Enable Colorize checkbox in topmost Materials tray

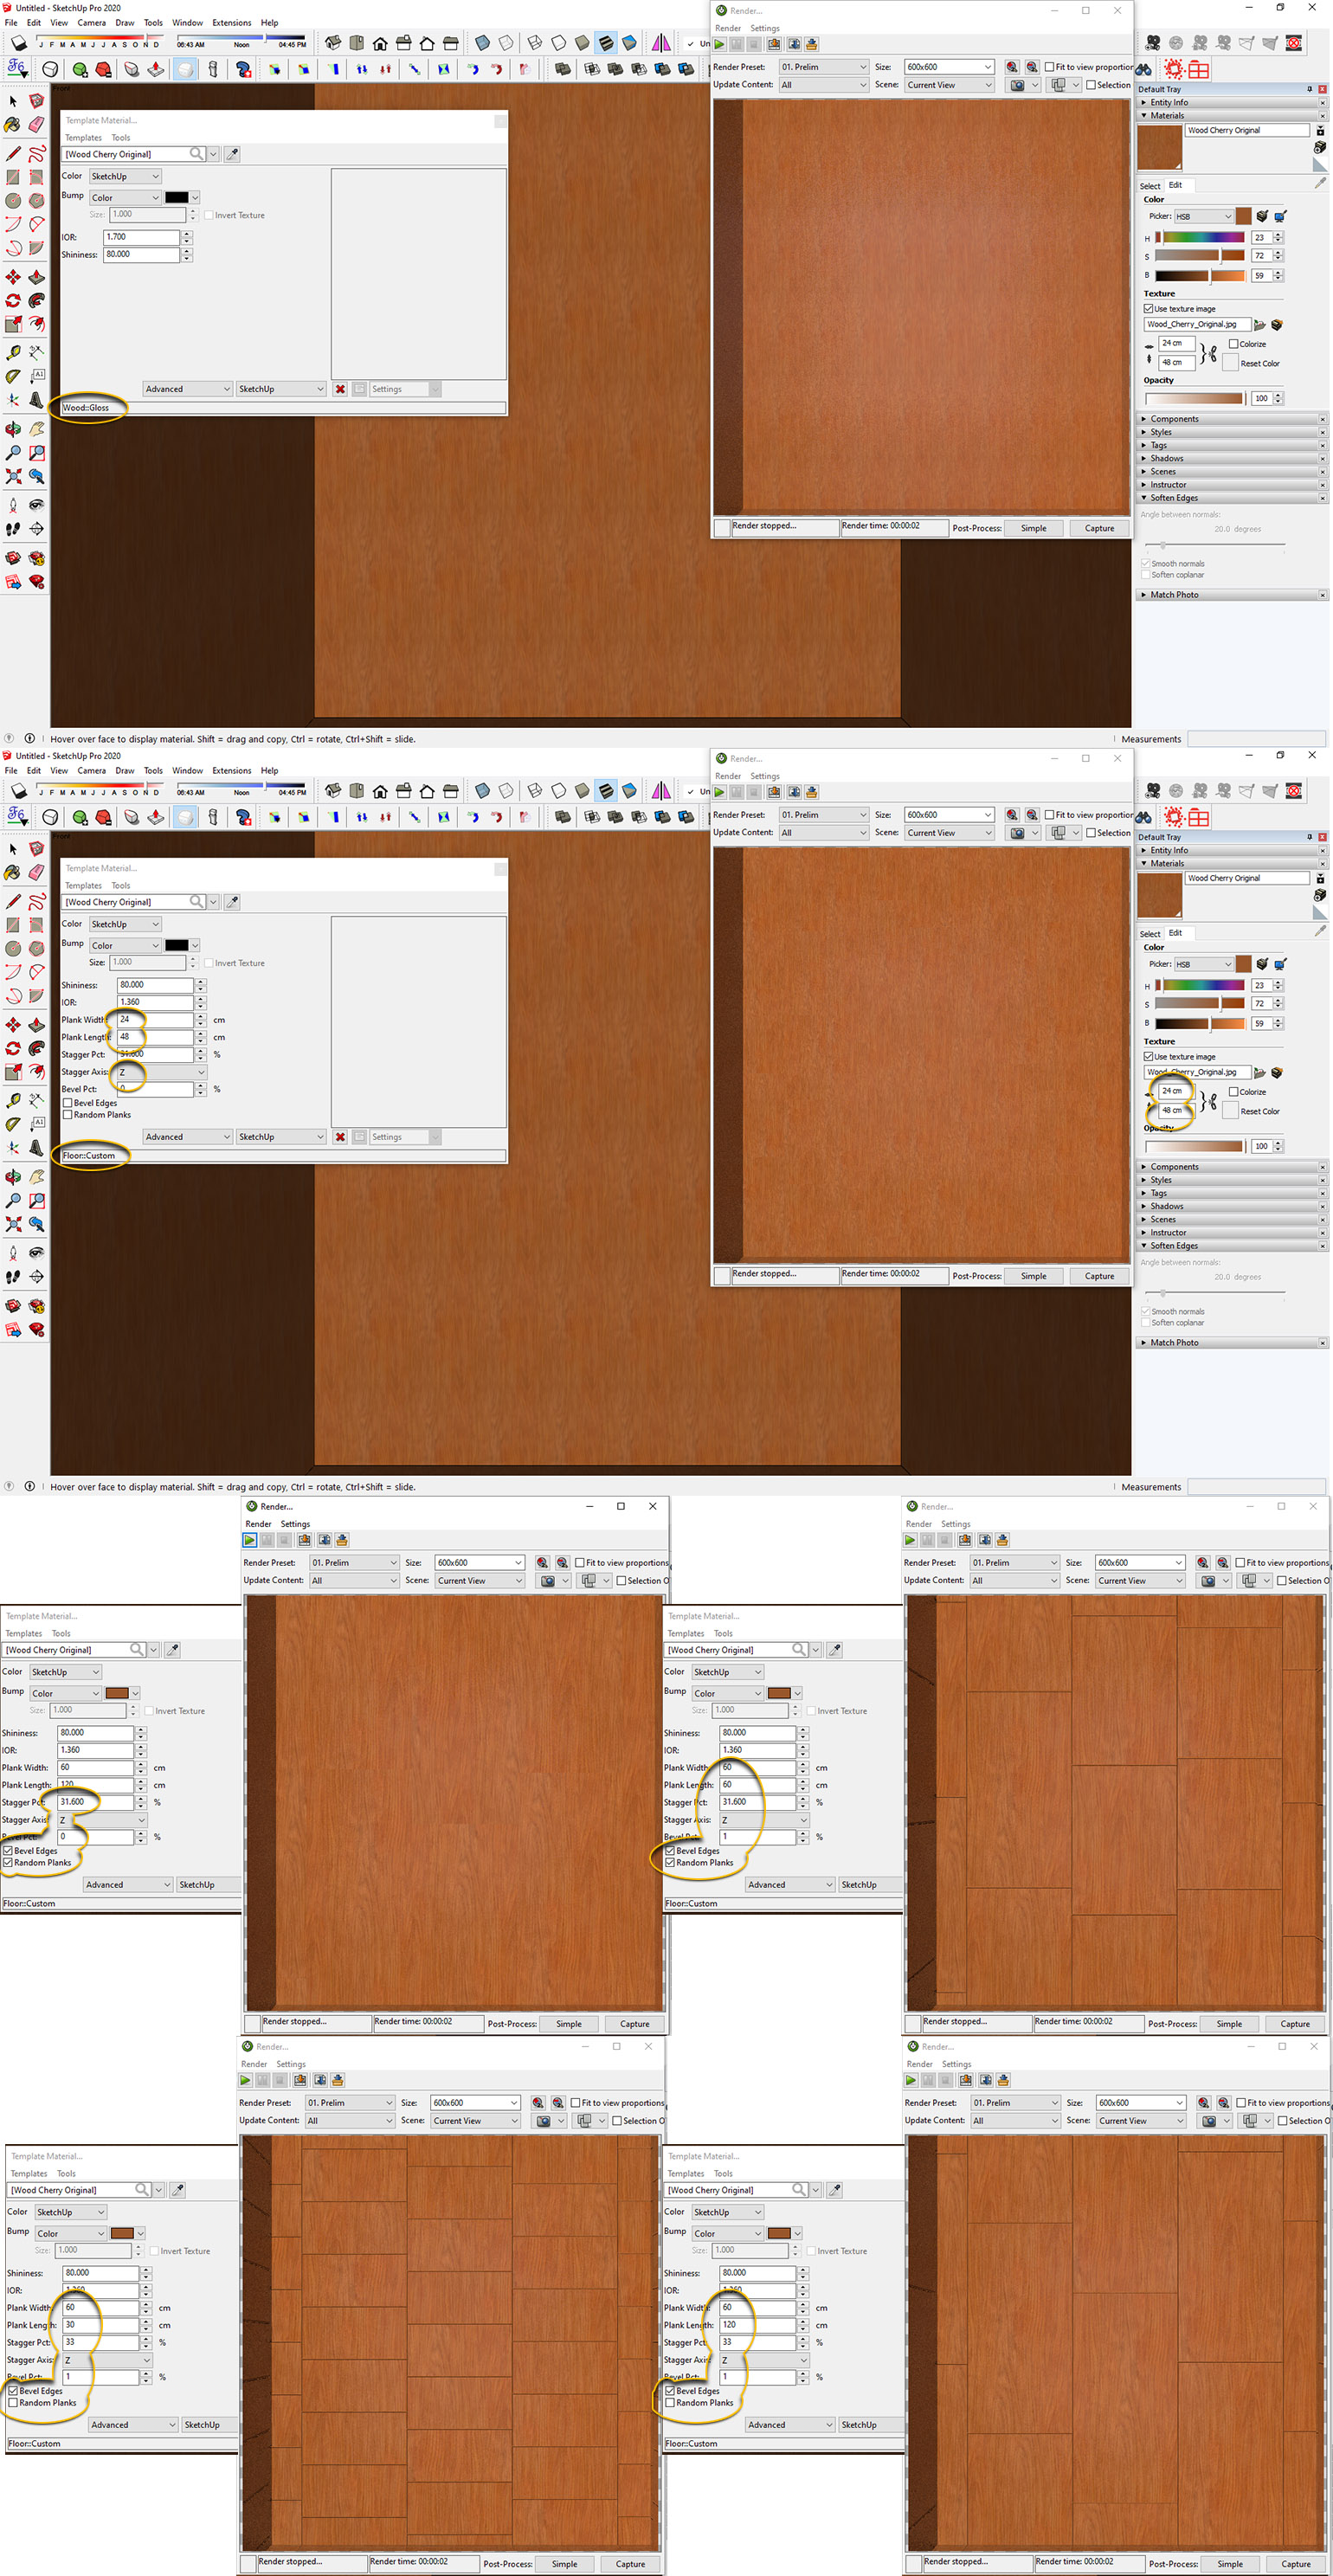pos(1234,344)
